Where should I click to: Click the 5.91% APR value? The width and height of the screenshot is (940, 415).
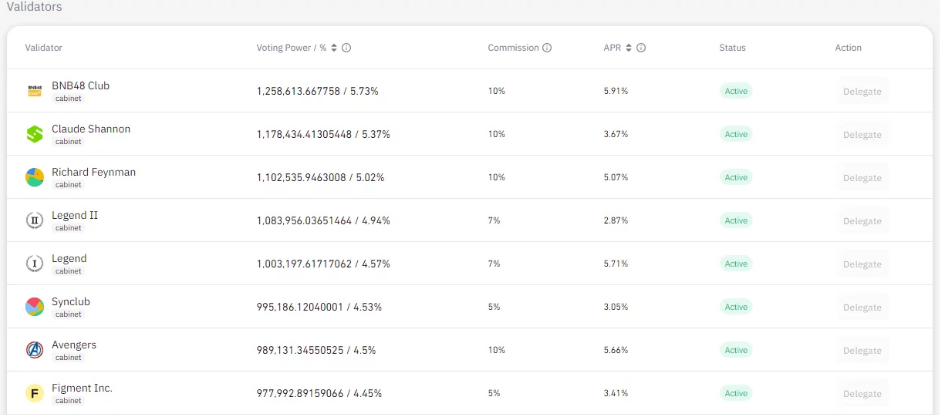pos(616,92)
